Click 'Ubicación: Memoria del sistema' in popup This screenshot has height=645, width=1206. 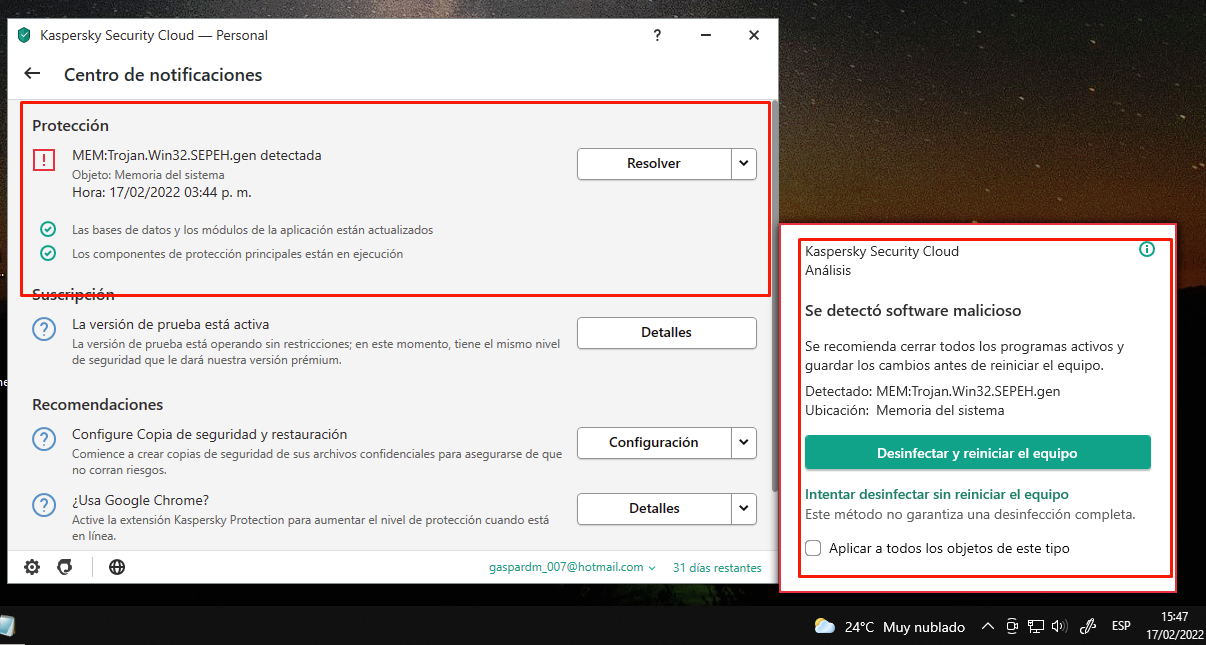[904, 410]
